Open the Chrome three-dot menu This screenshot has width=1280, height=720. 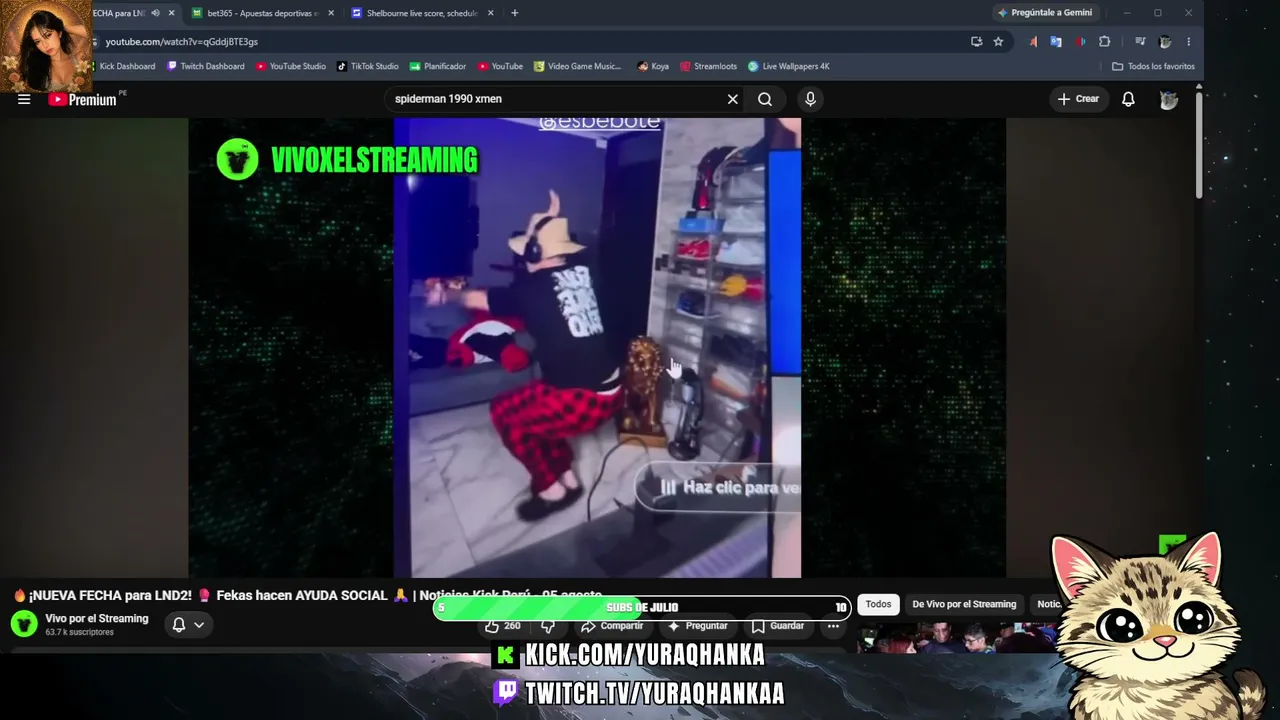pos(1189,42)
